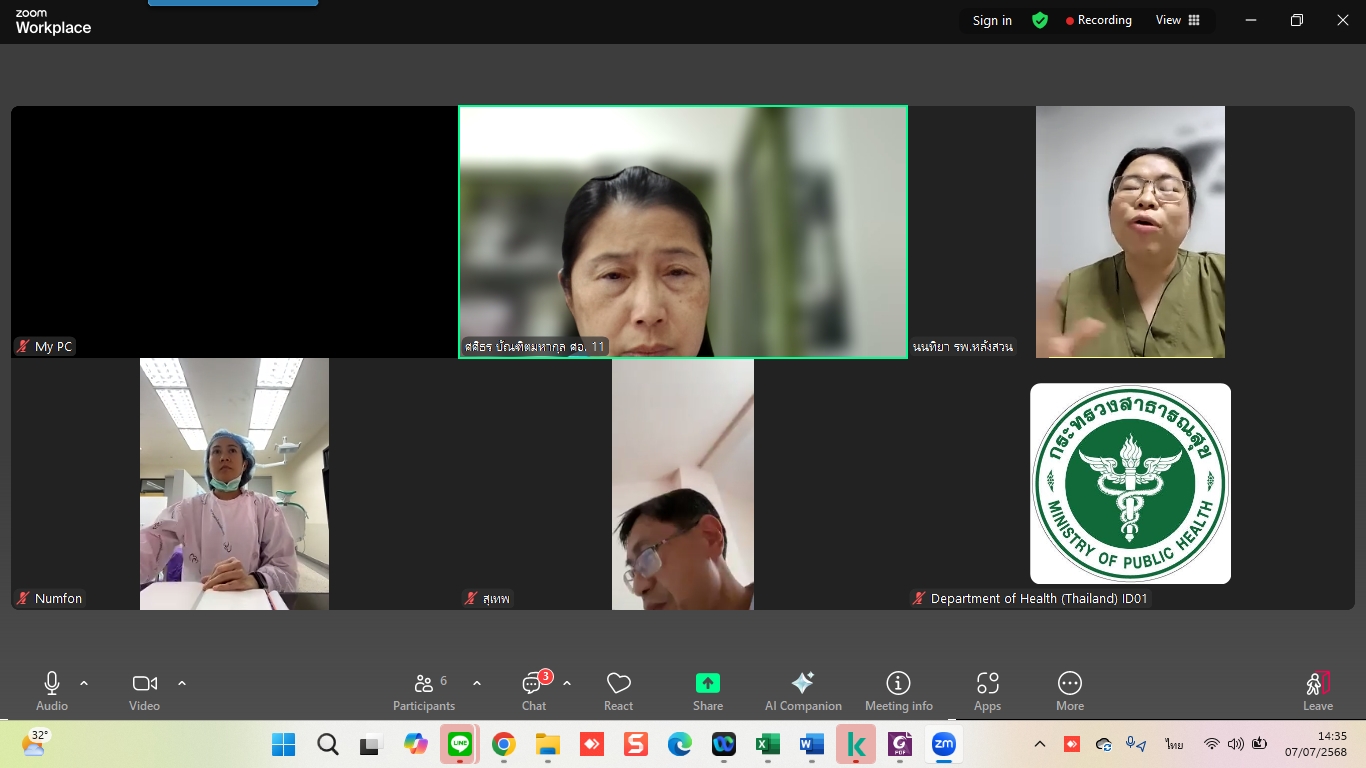This screenshot has height=768, width=1366.
Task: Open More options ellipsis
Action: [x=1069, y=684]
